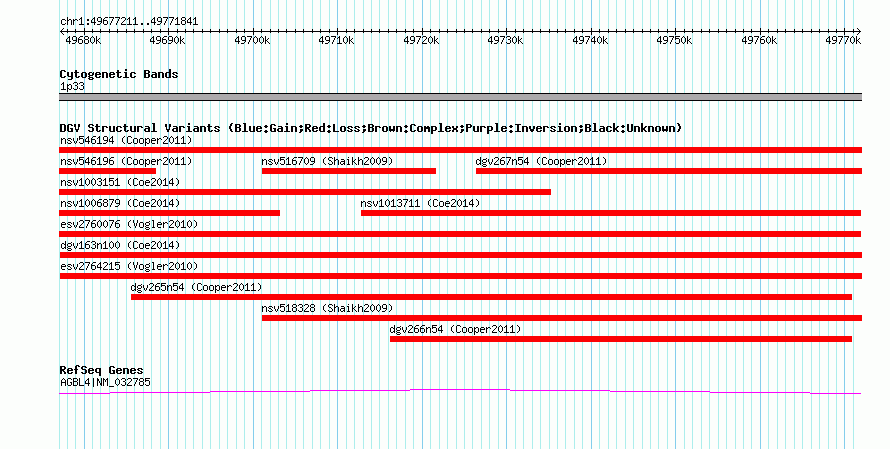Open the nsv1013711 (Coe2014) variant label
Image resolution: width=890 pixels, height=449 pixels.
click(x=420, y=203)
